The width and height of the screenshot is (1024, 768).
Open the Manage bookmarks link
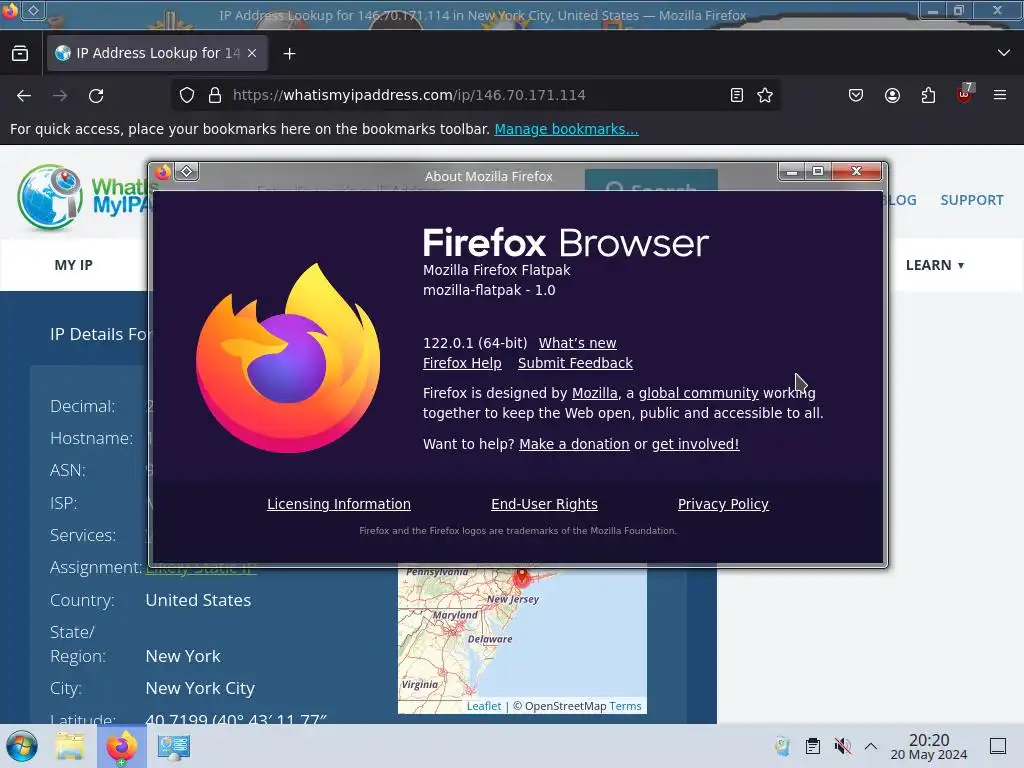click(566, 129)
